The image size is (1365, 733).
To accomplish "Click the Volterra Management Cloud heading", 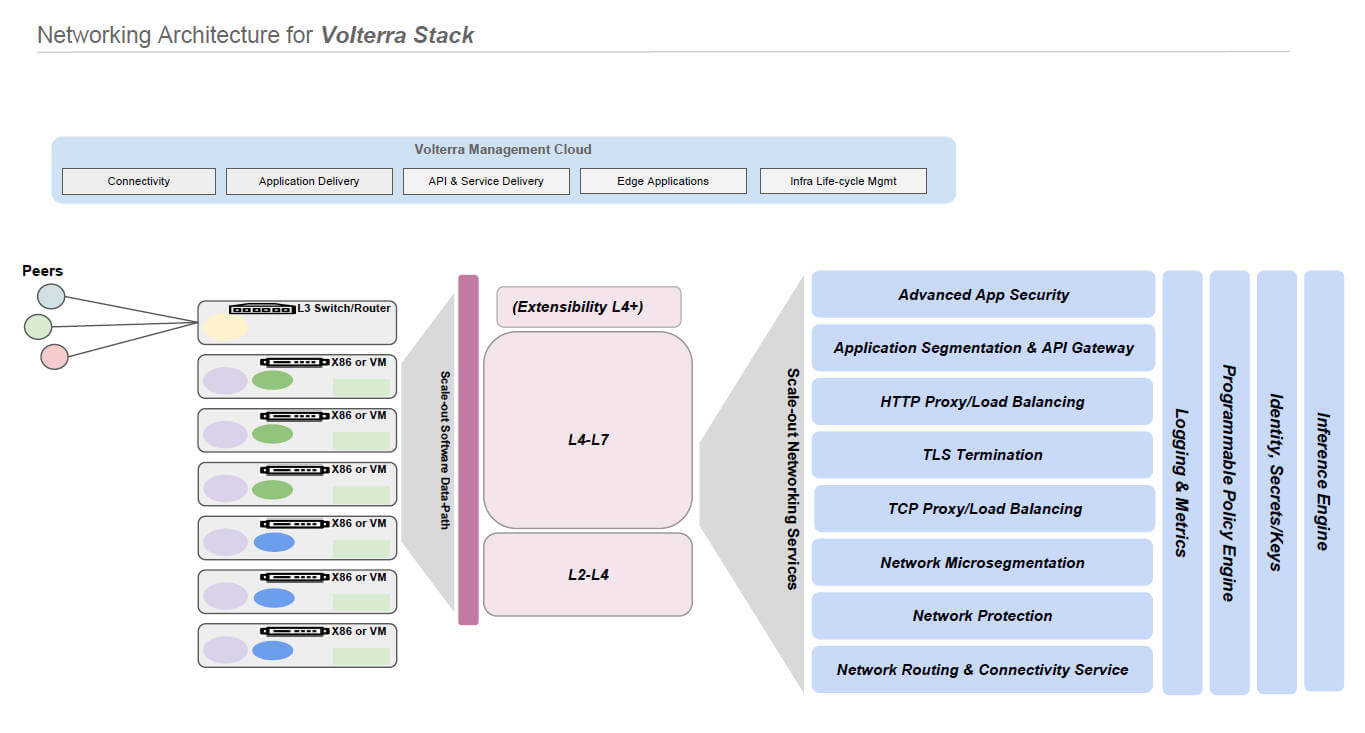I will [503, 149].
